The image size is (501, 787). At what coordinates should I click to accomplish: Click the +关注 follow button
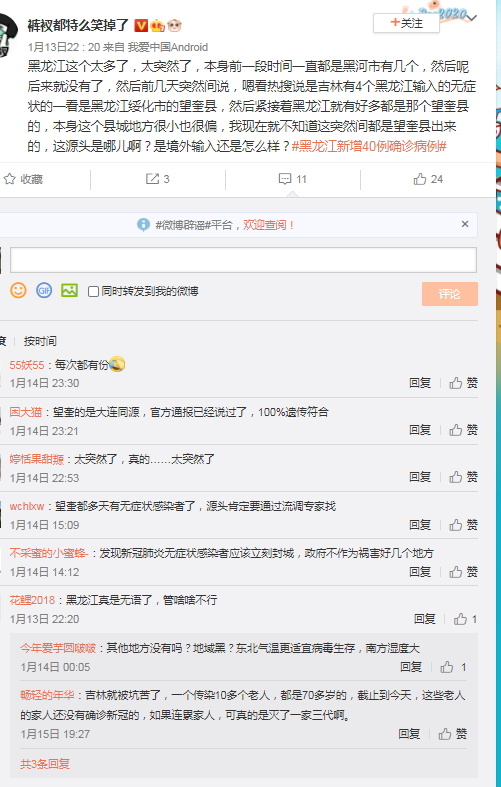pyautogui.click(x=406, y=23)
